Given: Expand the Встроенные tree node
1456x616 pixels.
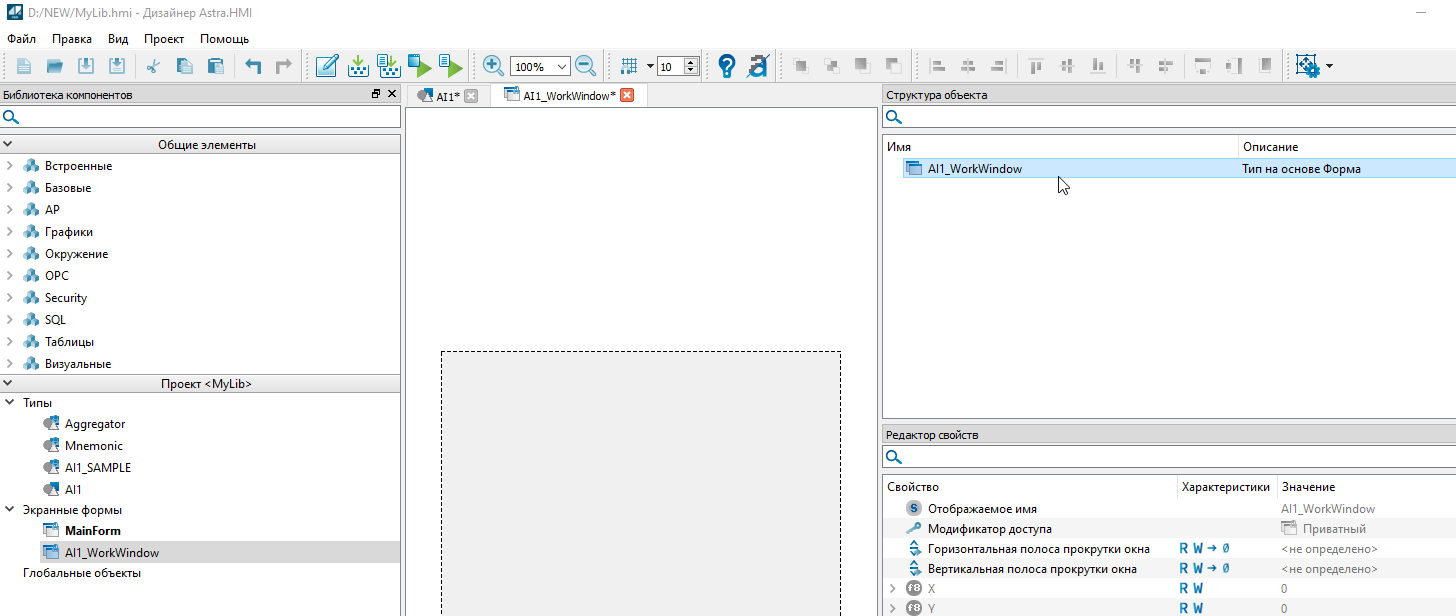Looking at the screenshot, I should (9, 166).
